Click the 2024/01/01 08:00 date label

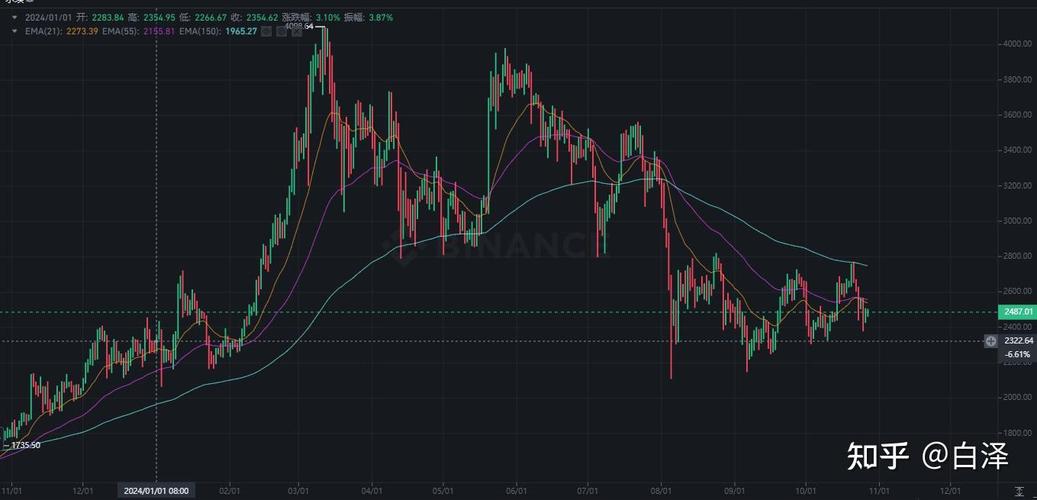(157, 491)
